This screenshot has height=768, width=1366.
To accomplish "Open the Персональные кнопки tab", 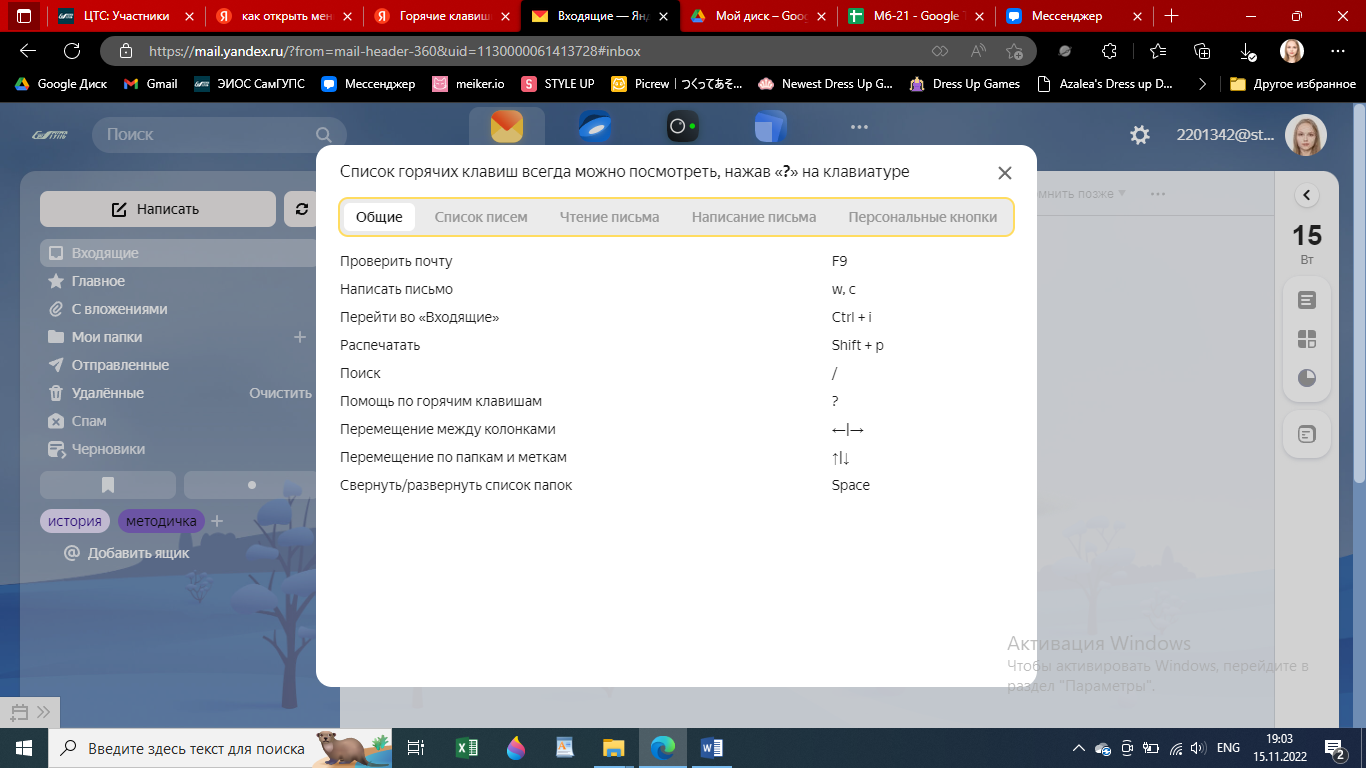I will [x=923, y=217].
